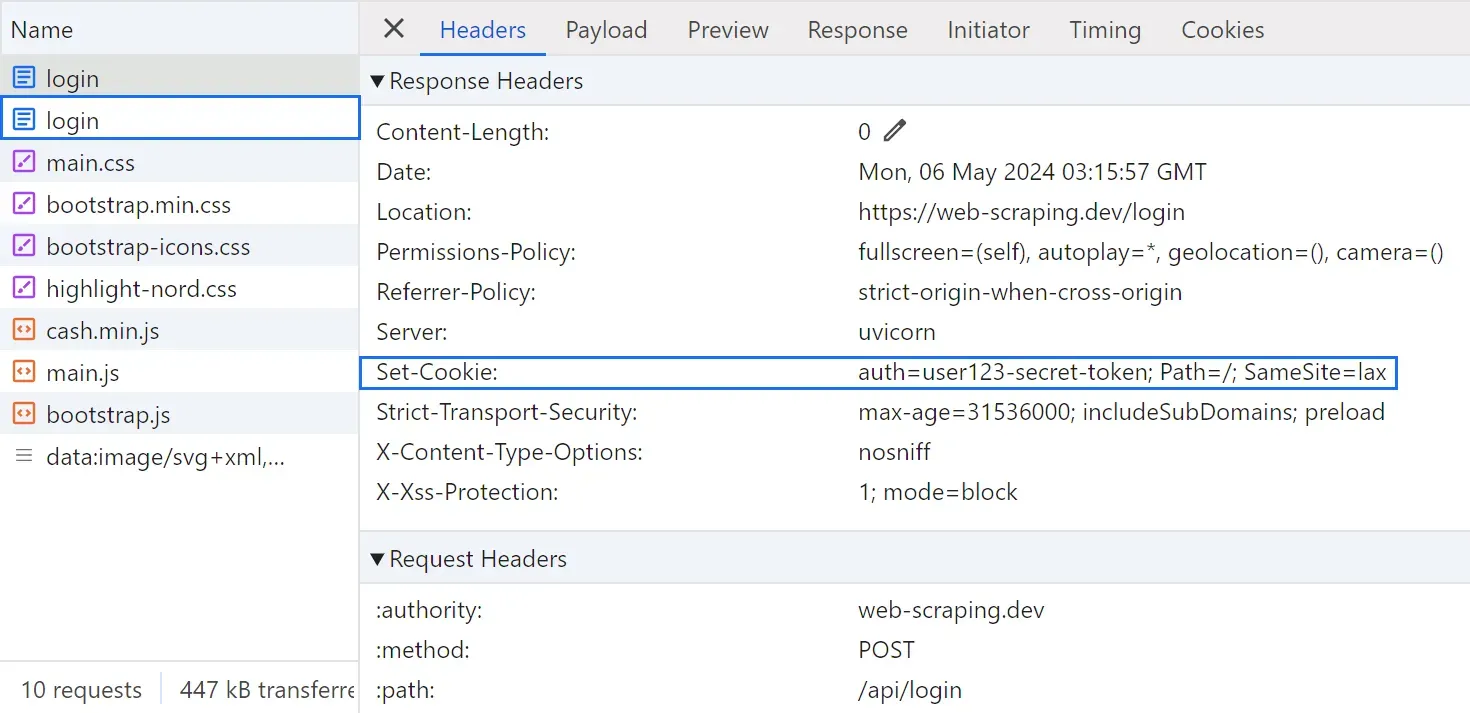
Task: Click the 10 requests summary in status bar
Action: 80,689
